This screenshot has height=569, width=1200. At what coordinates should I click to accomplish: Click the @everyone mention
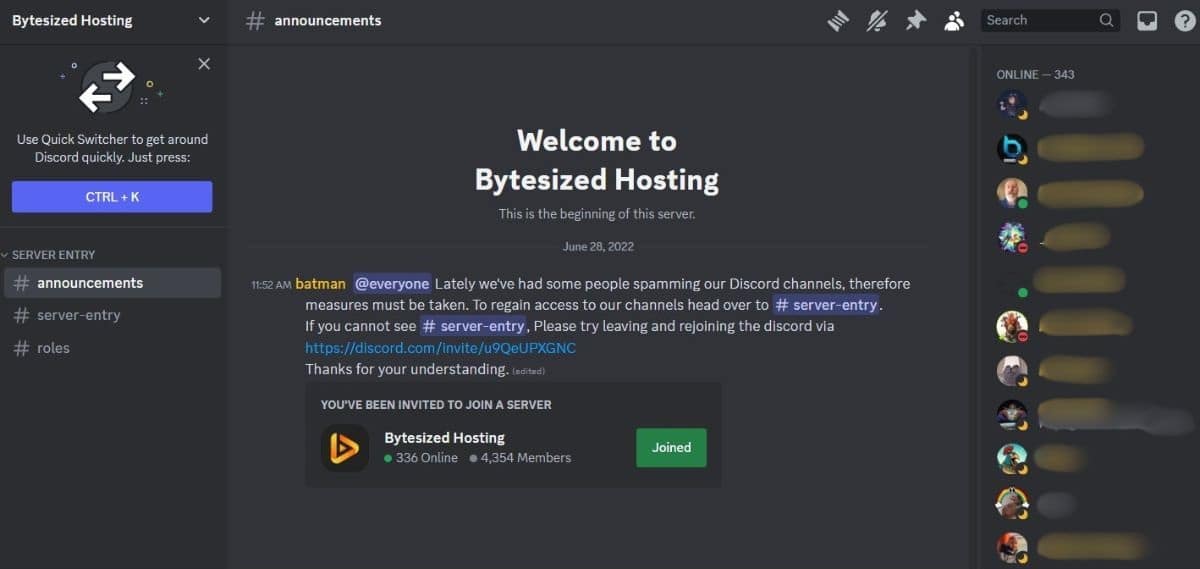click(392, 284)
